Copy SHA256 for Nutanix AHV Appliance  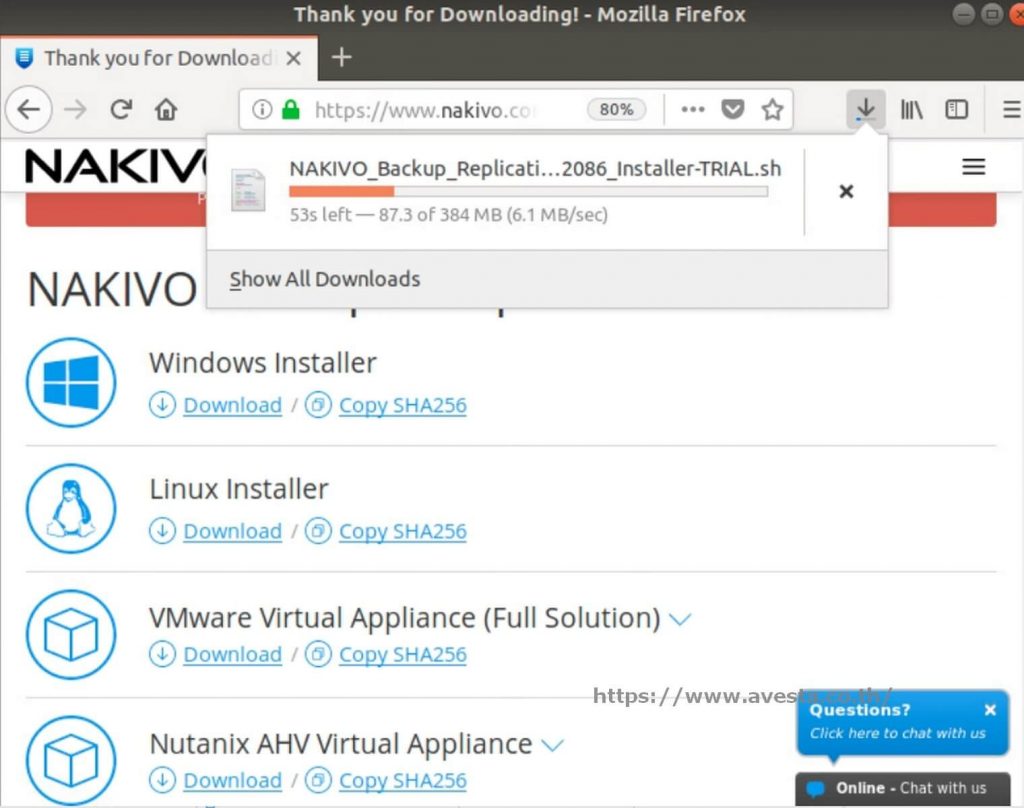click(403, 780)
